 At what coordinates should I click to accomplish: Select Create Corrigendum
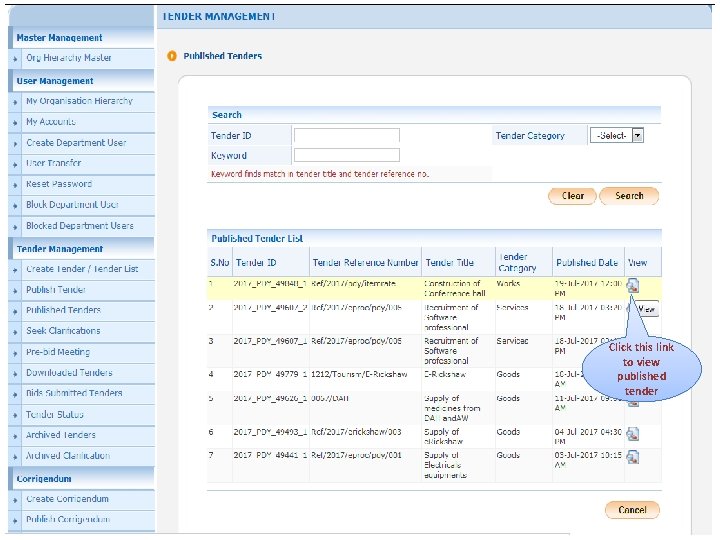click(x=68, y=499)
